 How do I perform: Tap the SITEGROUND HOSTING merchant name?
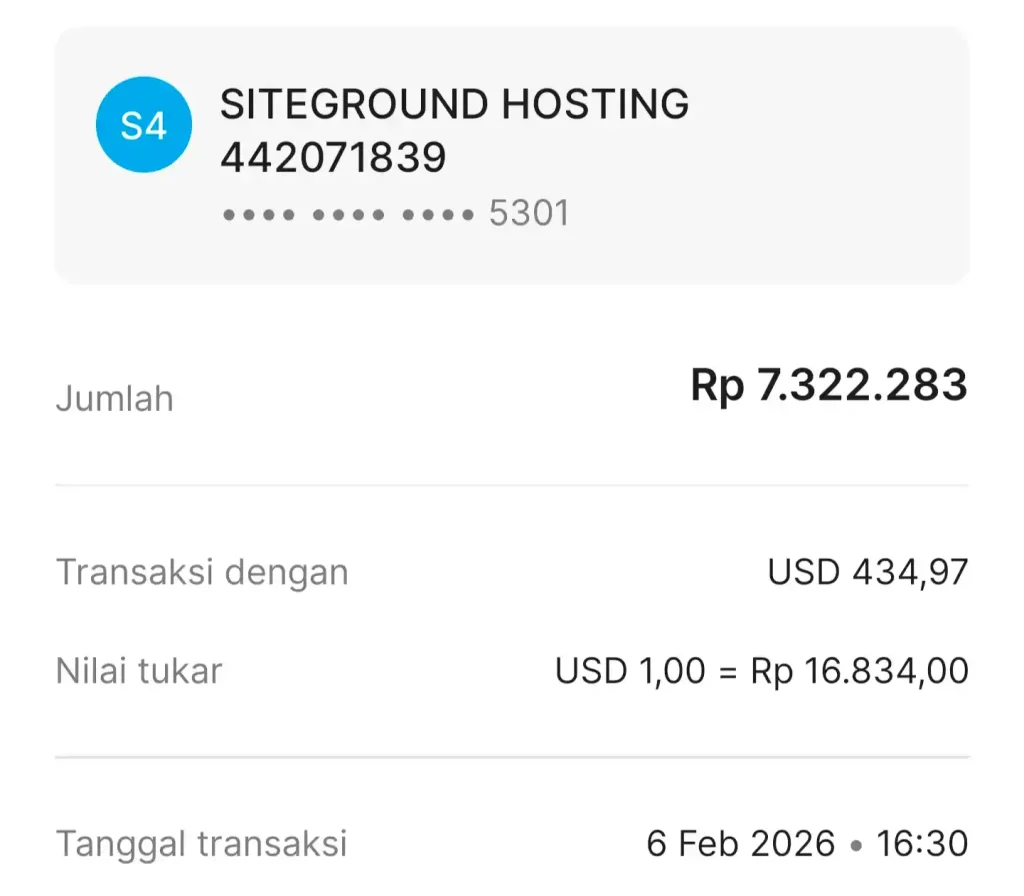(454, 104)
